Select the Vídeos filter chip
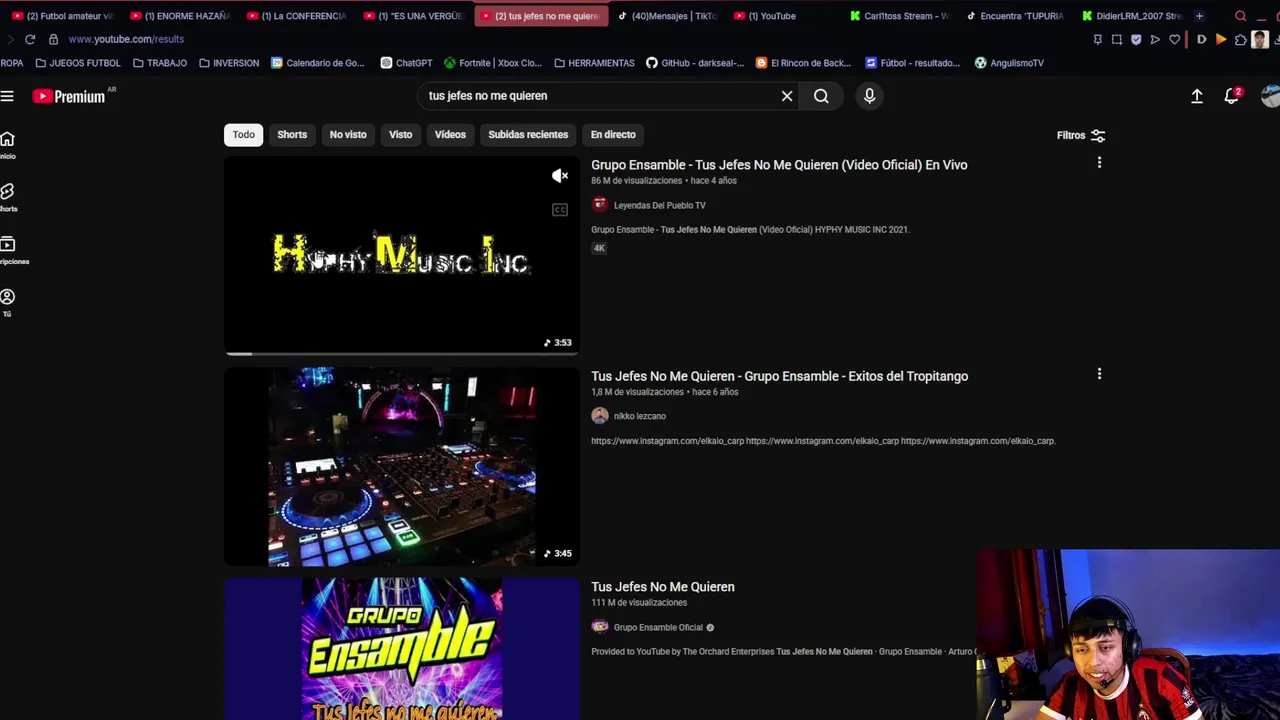 coord(450,134)
